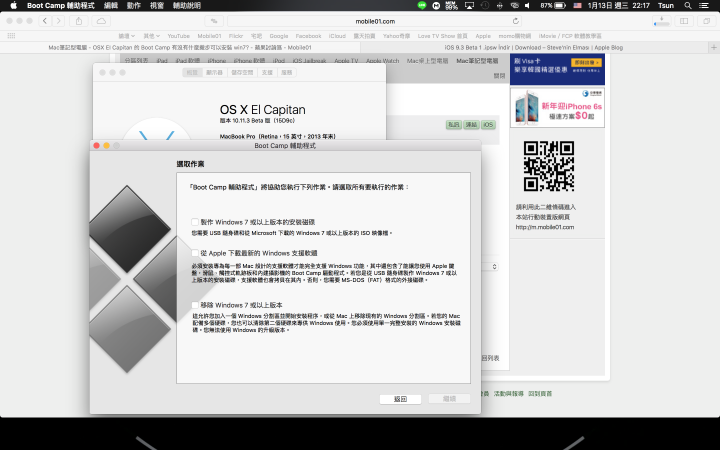Viewport: 720px width, 450px height.
Task: Click the iPhone 6s advertisement banner
Action: click(557, 107)
